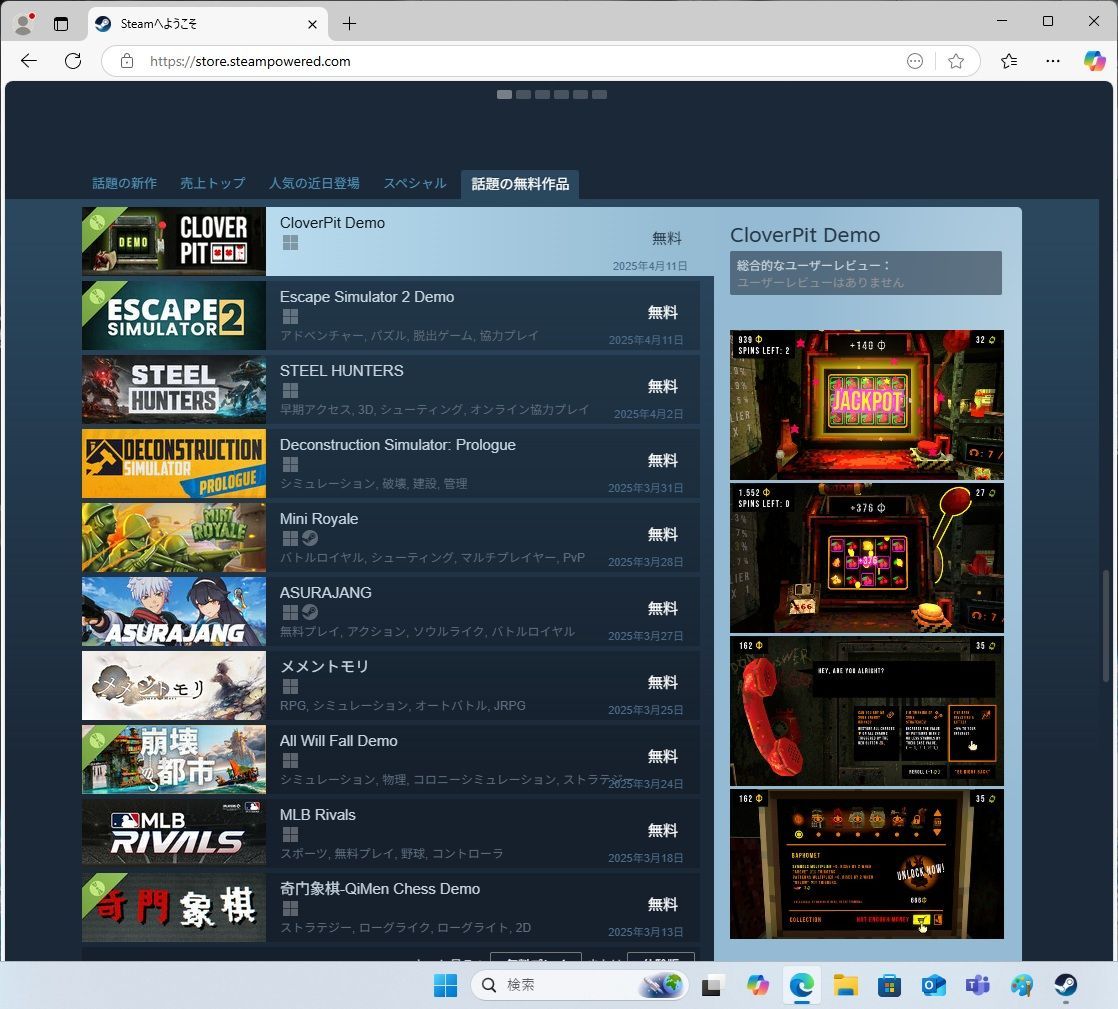The image size is (1118, 1009).
Task: Click Windows icon under メメントモリ
Action: (x=290, y=687)
